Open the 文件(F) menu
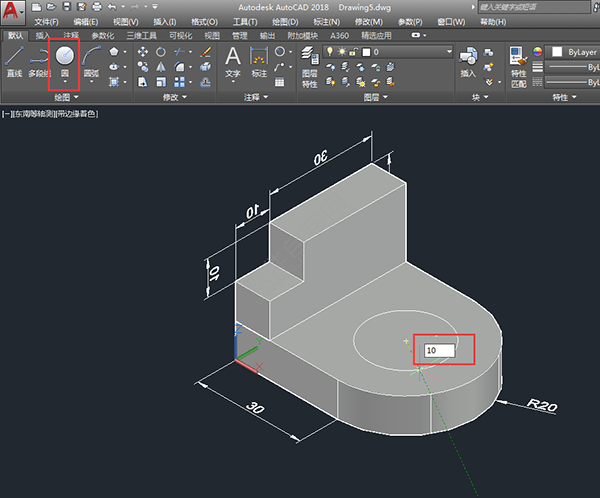The width and height of the screenshot is (600, 498). [x=46, y=21]
